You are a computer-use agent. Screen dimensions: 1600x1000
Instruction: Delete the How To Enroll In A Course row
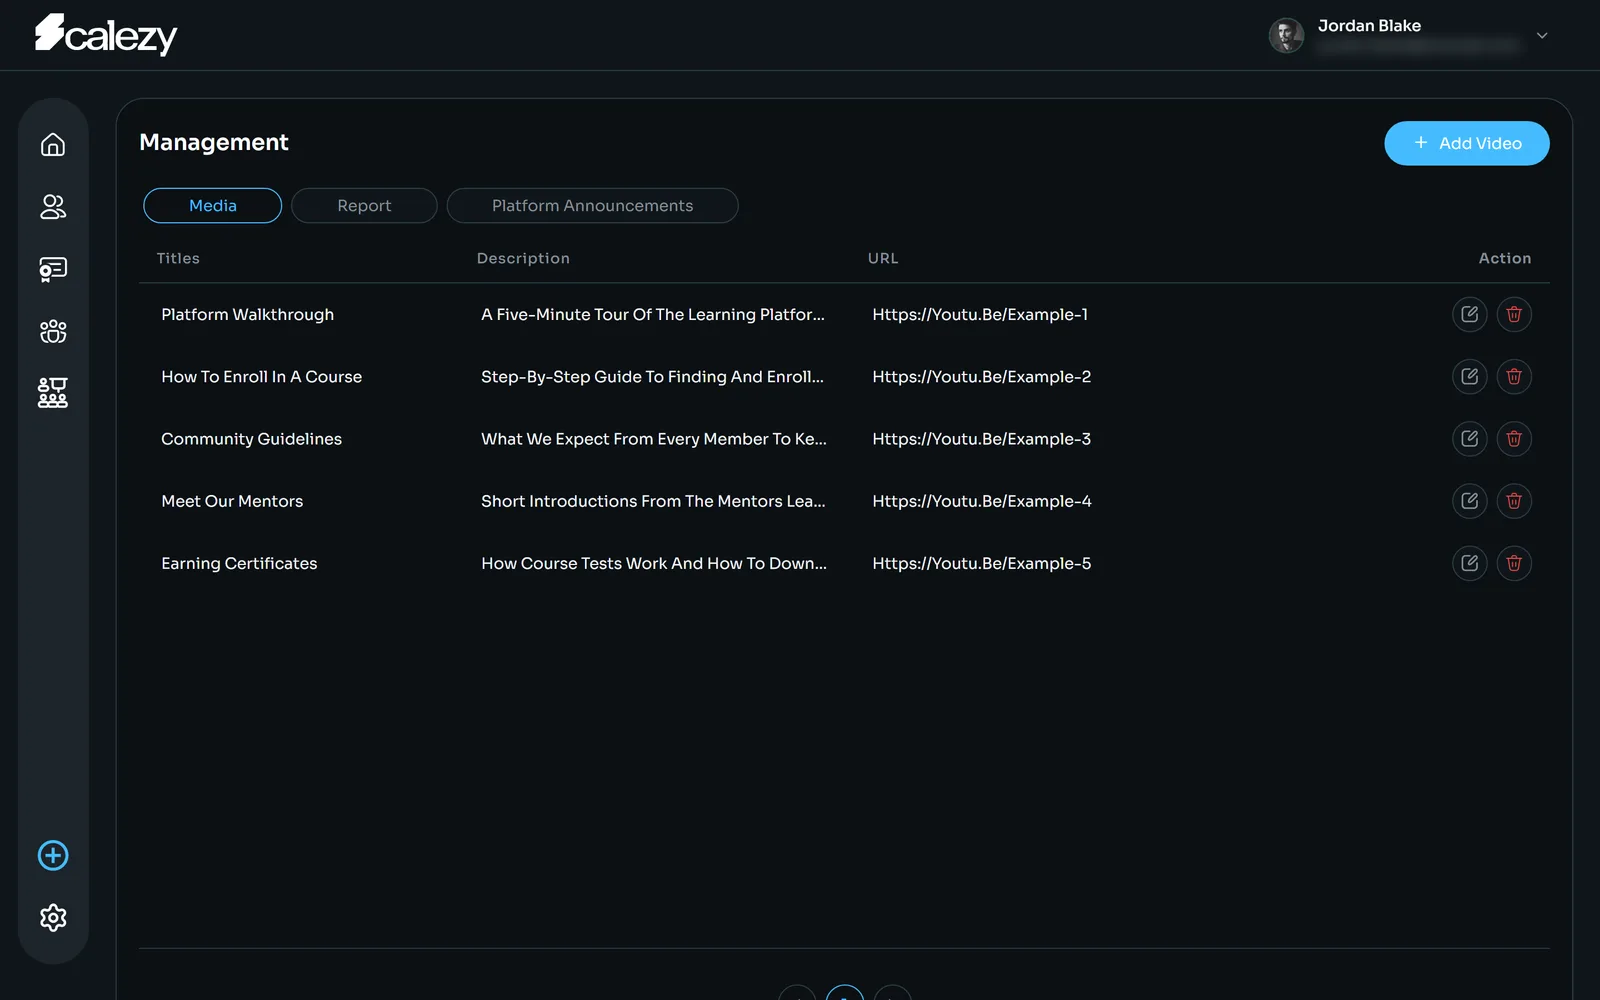coord(1514,376)
